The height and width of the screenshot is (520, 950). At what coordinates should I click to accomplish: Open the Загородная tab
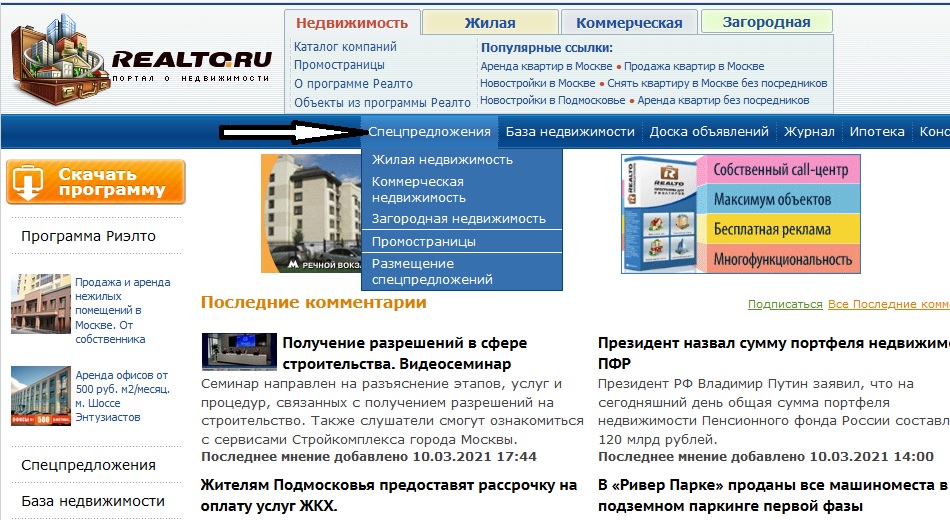click(x=766, y=22)
